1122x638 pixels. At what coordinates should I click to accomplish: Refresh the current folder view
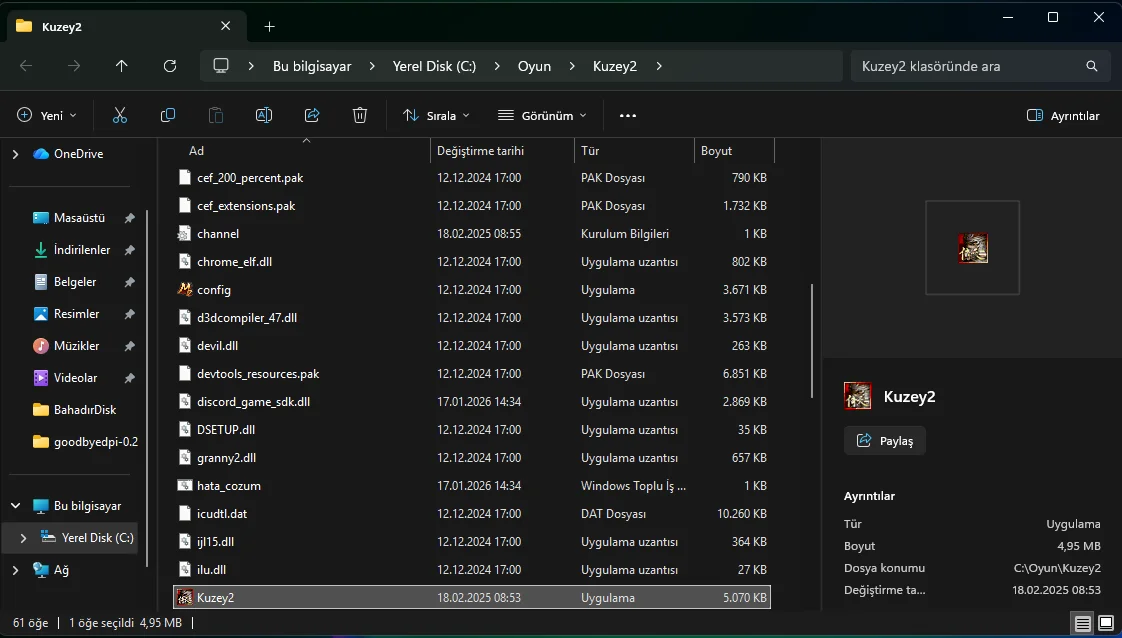[x=170, y=66]
